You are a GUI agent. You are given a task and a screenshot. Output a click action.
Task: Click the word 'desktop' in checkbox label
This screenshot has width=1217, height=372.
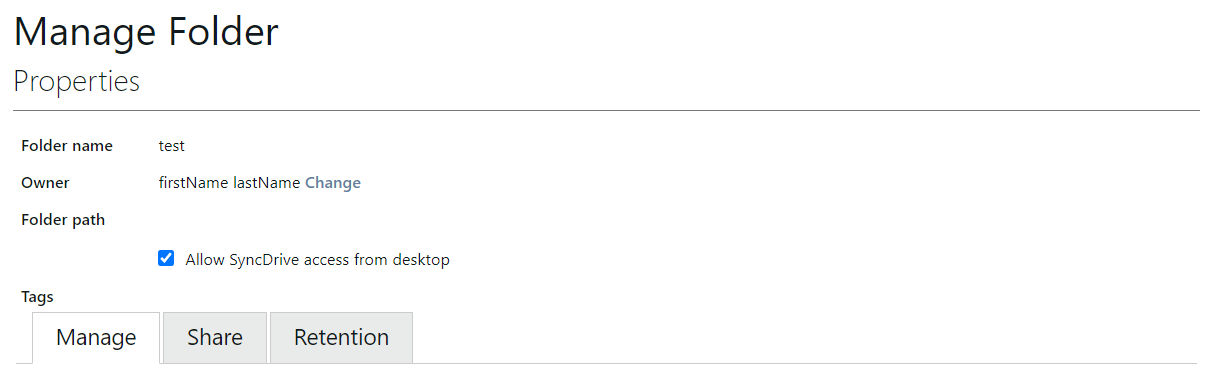coord(422,260)
